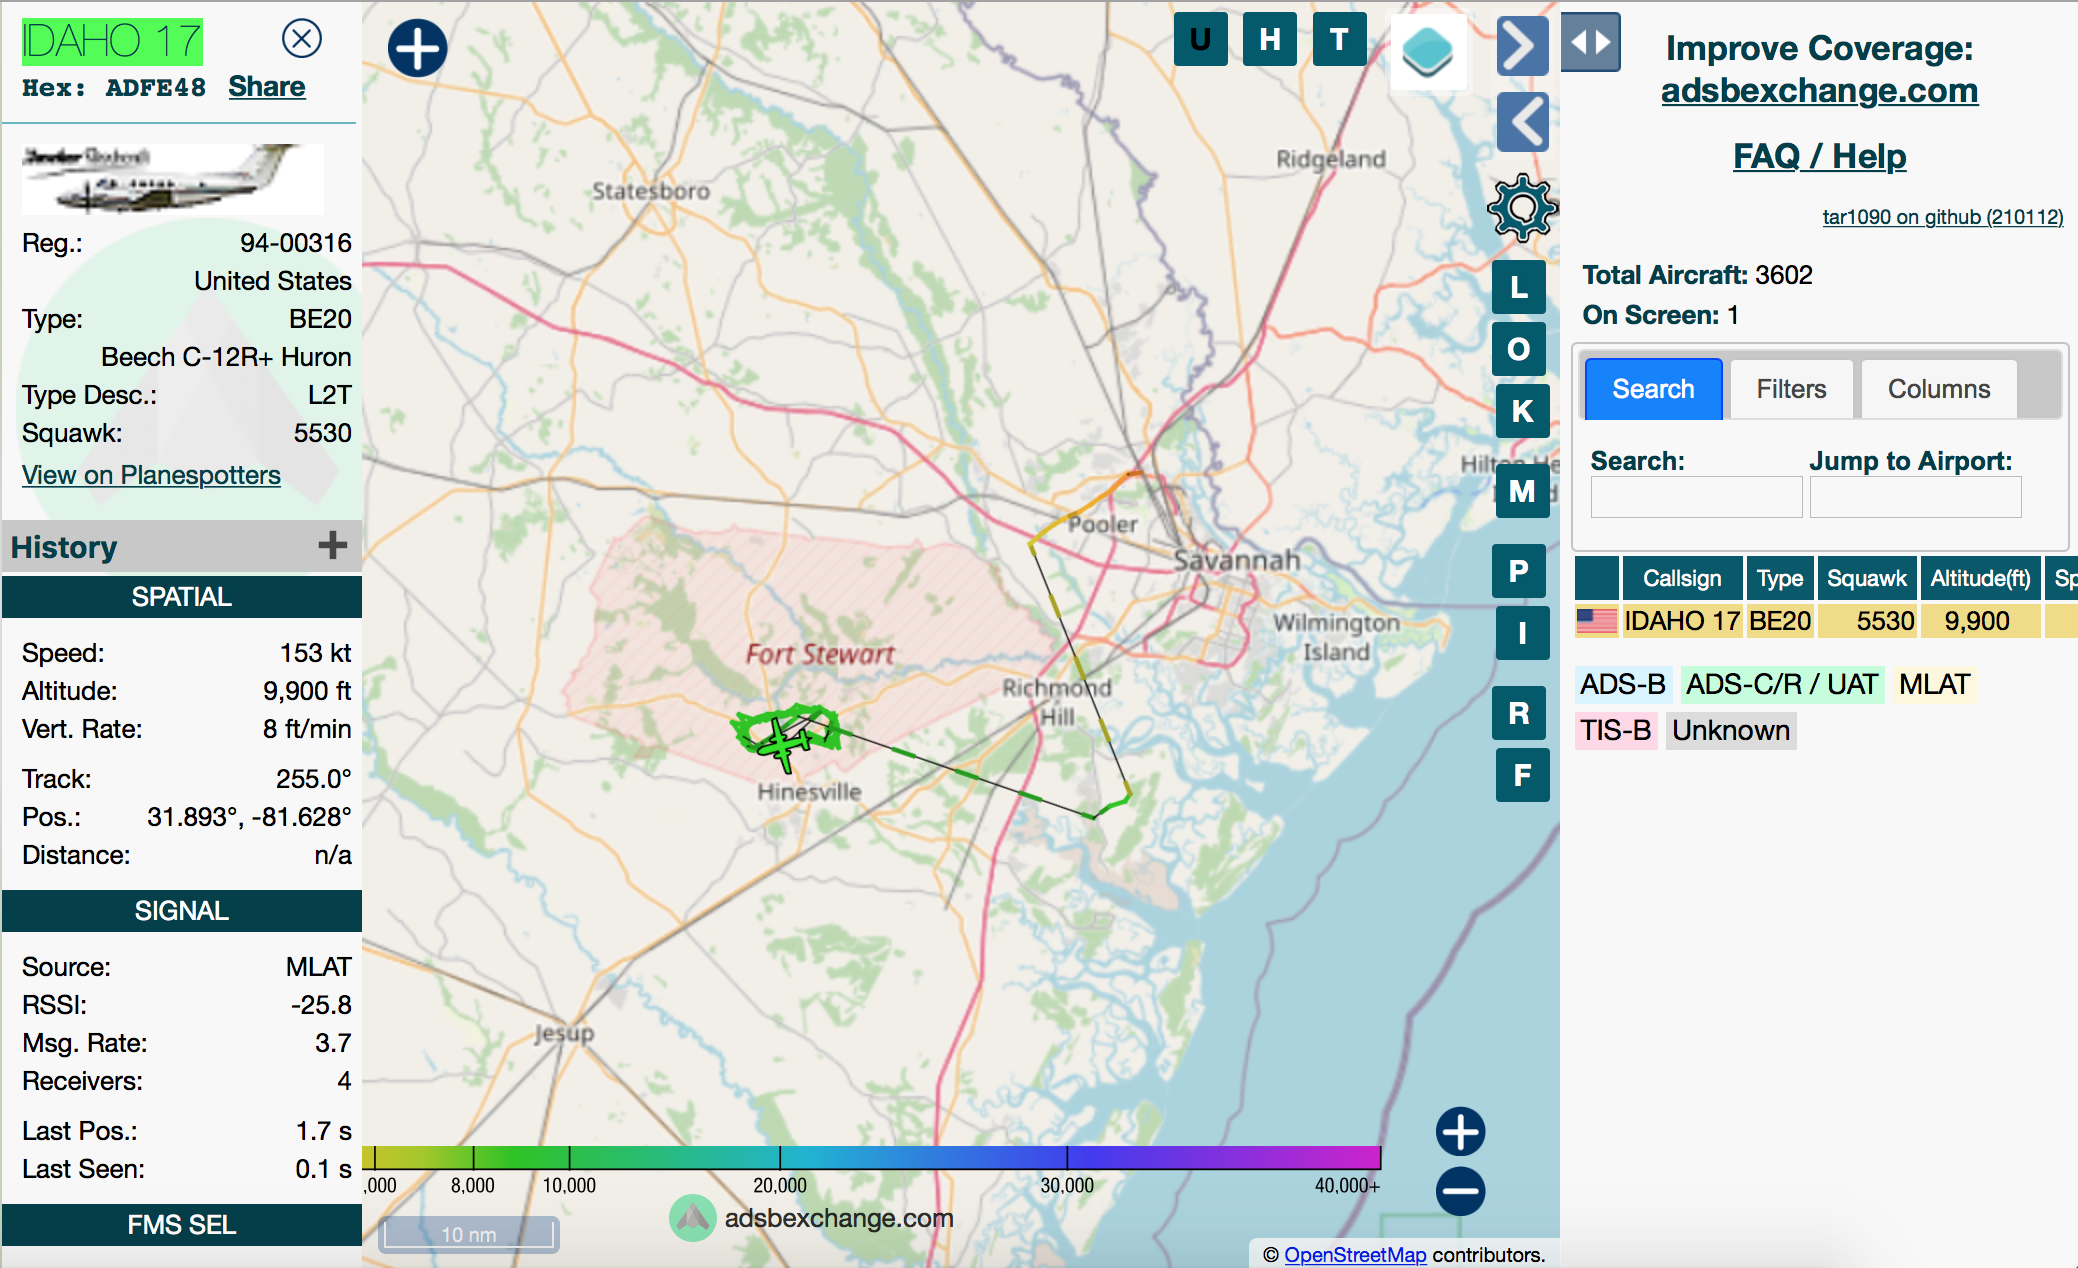This screenshot has width=2078, height=1268.
Task: Toggle the H map button
Action: (1269, 40)
